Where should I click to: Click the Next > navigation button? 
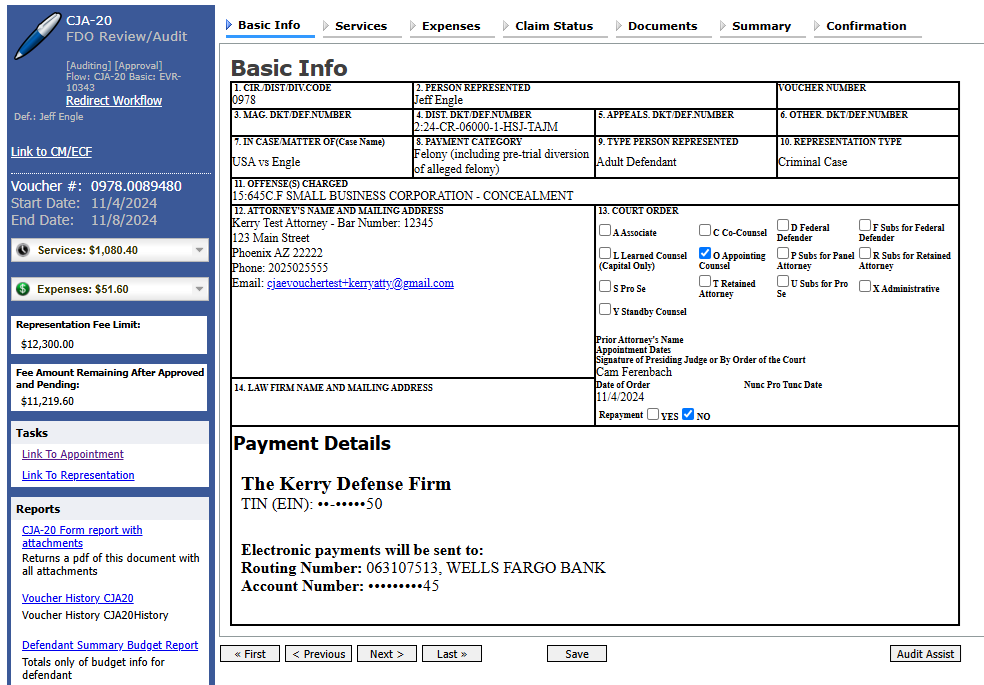click(x=386, y=654)
